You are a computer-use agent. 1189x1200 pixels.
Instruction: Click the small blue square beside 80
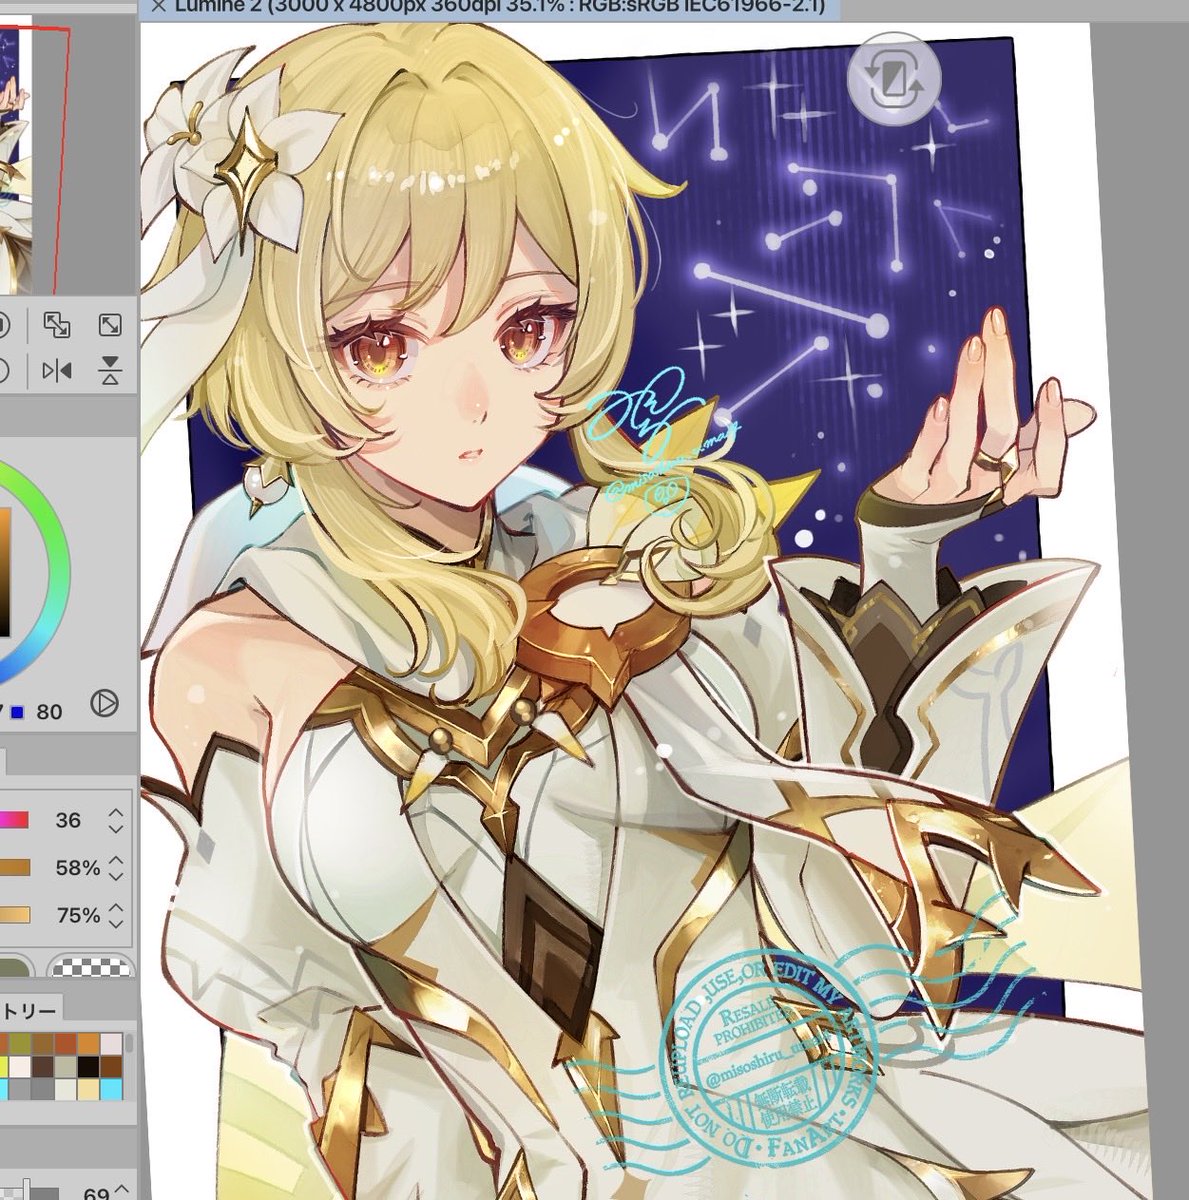pyautogui.click(x=17, y=712)
